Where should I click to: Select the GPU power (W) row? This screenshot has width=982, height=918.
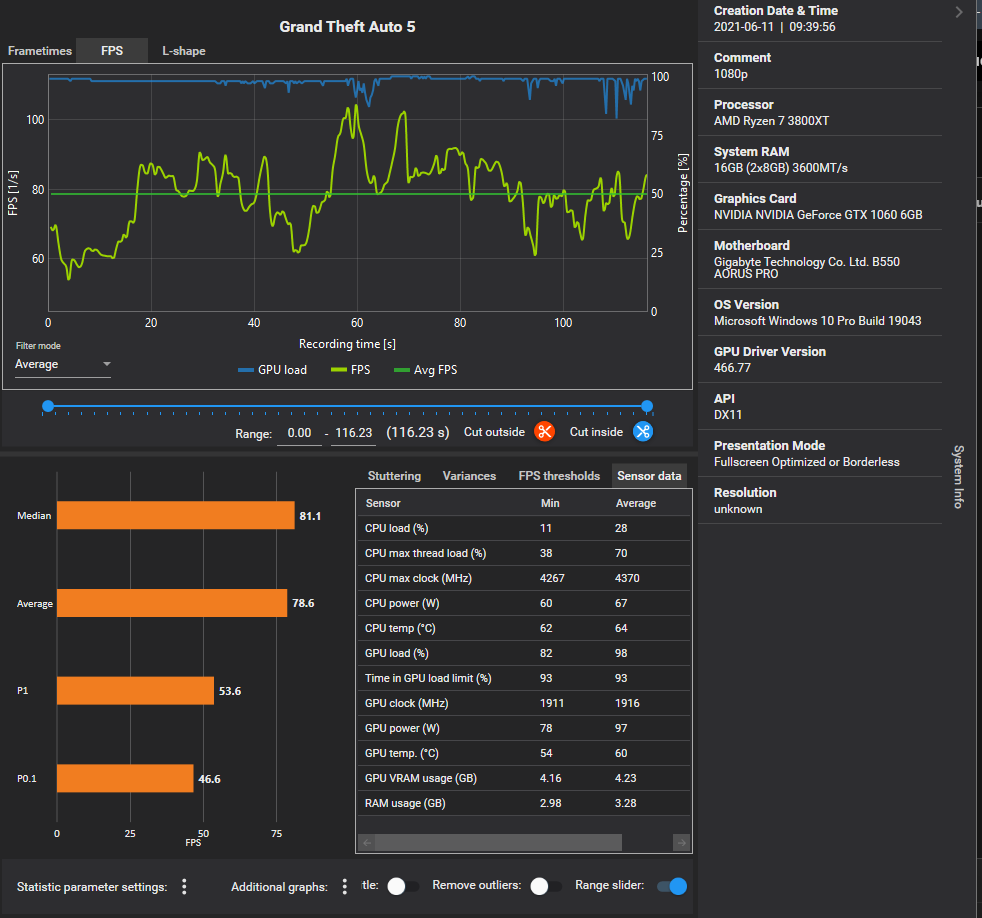tap(524, 728)
